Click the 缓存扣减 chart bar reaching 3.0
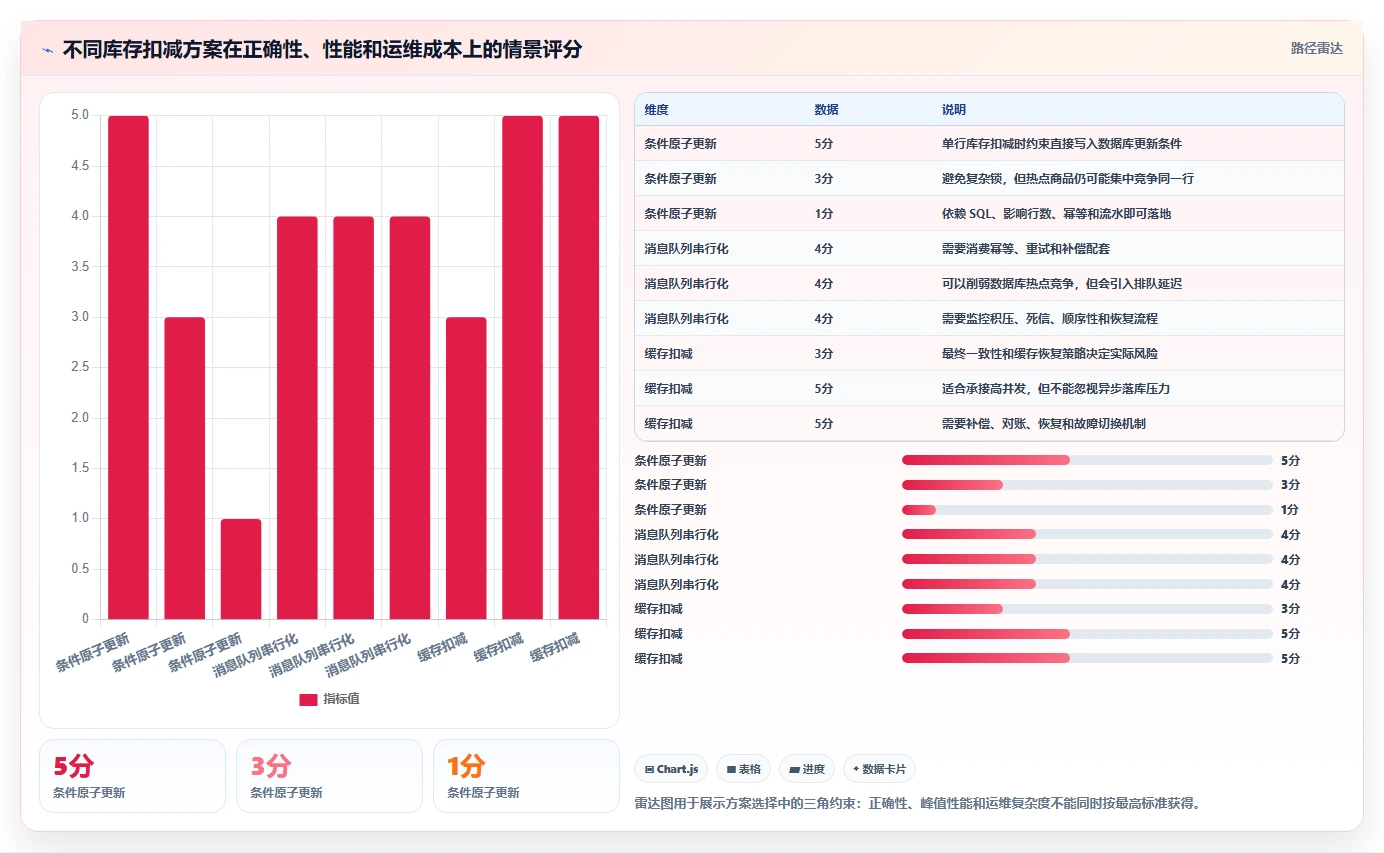This screenshot has height=853, width=1384. tap(466, 468)
